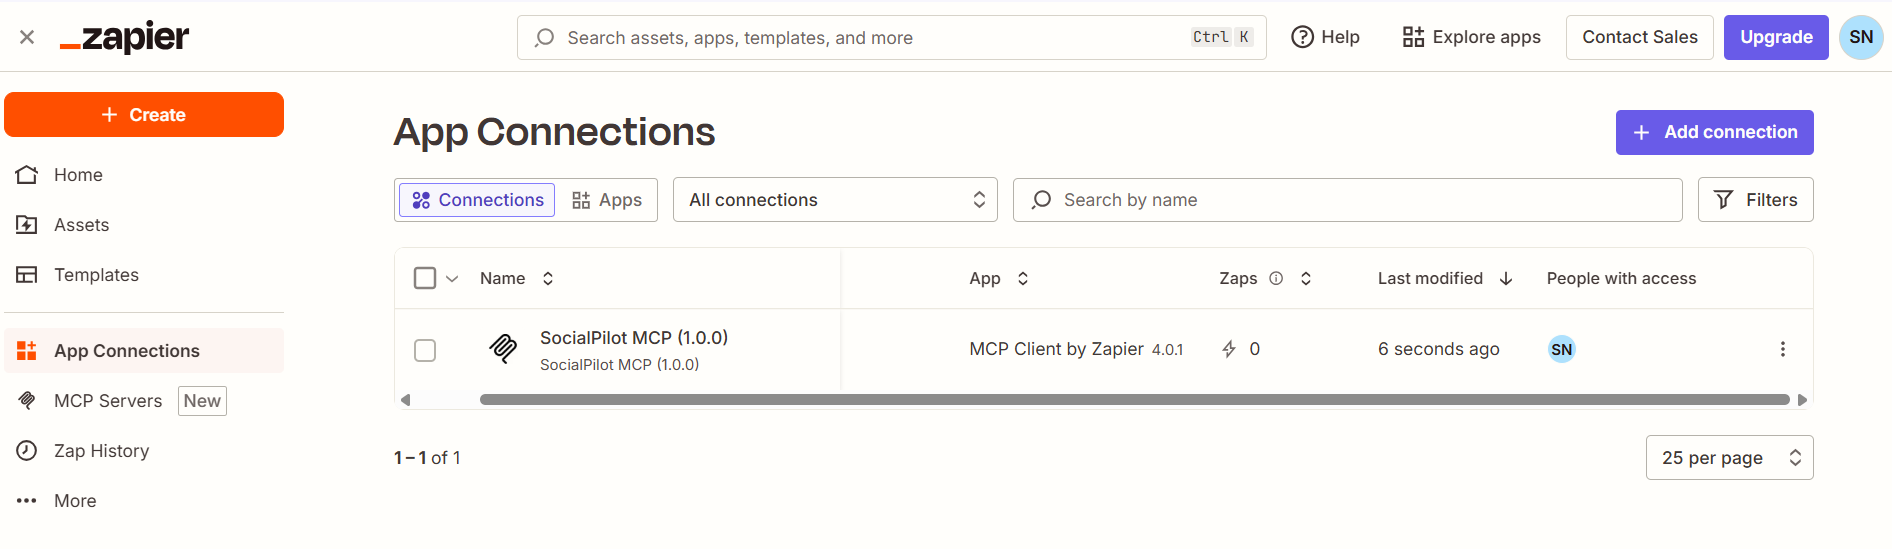Click the Zaps count lightning bolt icon
The height and width of the screenshot is (549, 1892).
tap(1229, 349)
